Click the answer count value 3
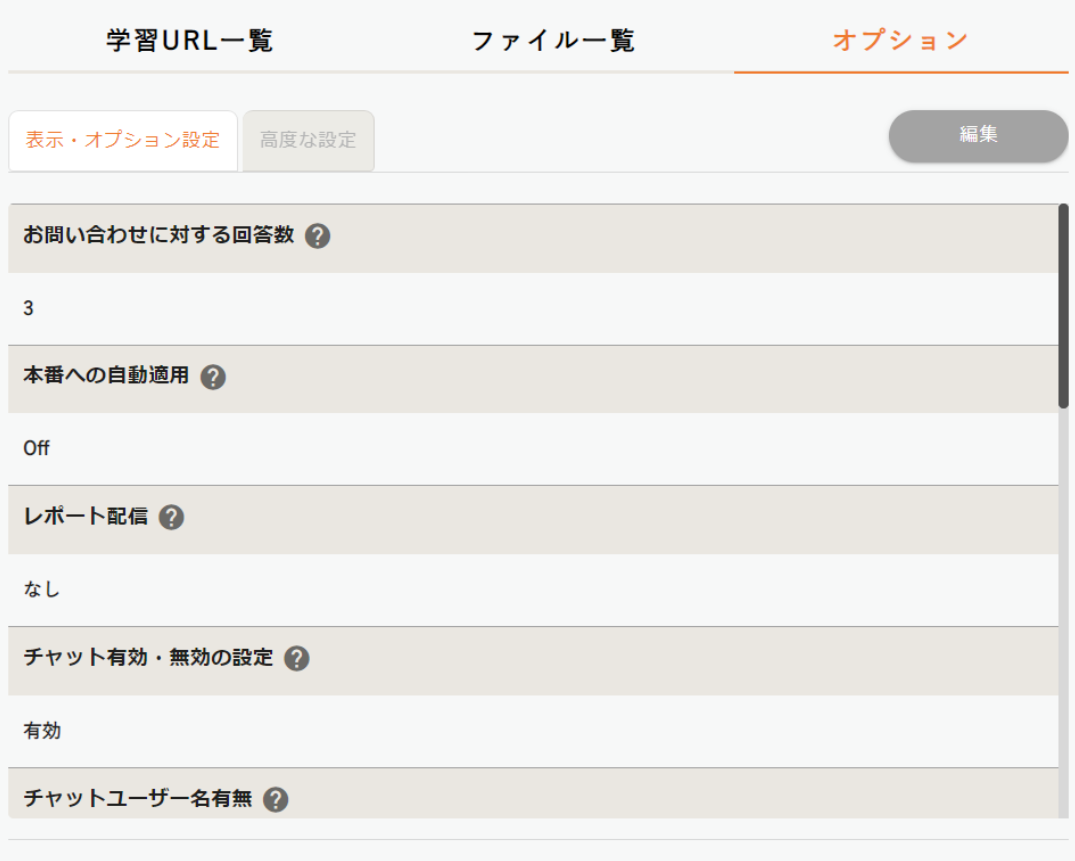The width and height of the screenshot is (1075, 861). (29, 309)
